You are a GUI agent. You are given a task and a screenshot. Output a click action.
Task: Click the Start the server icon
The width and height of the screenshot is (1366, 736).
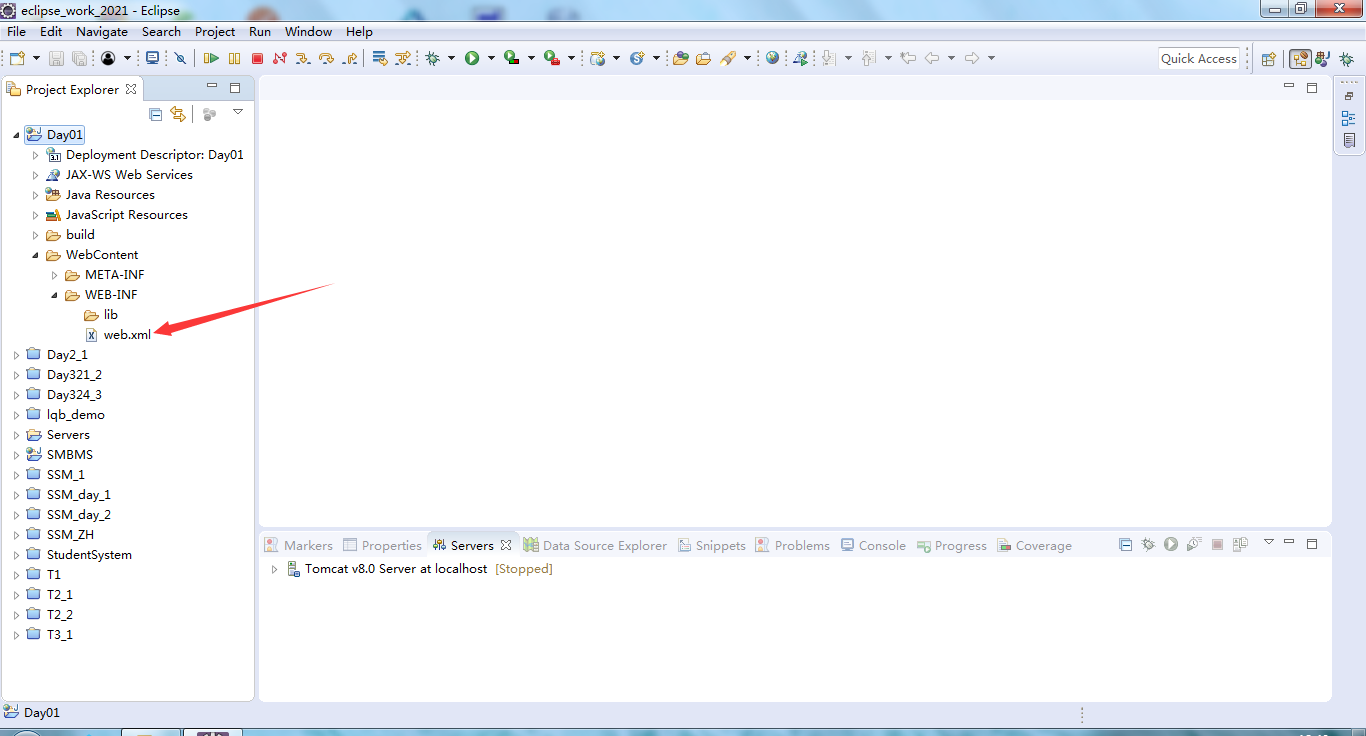[x=1171, y=545]
